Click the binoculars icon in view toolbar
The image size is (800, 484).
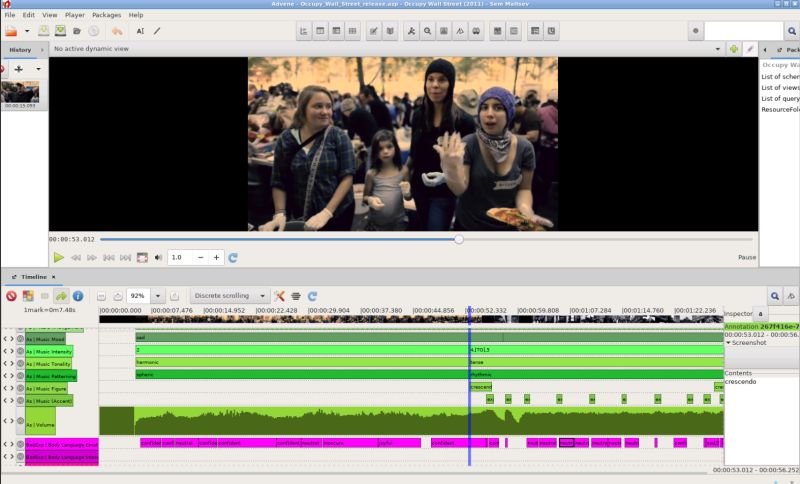(x=476, y=31)
